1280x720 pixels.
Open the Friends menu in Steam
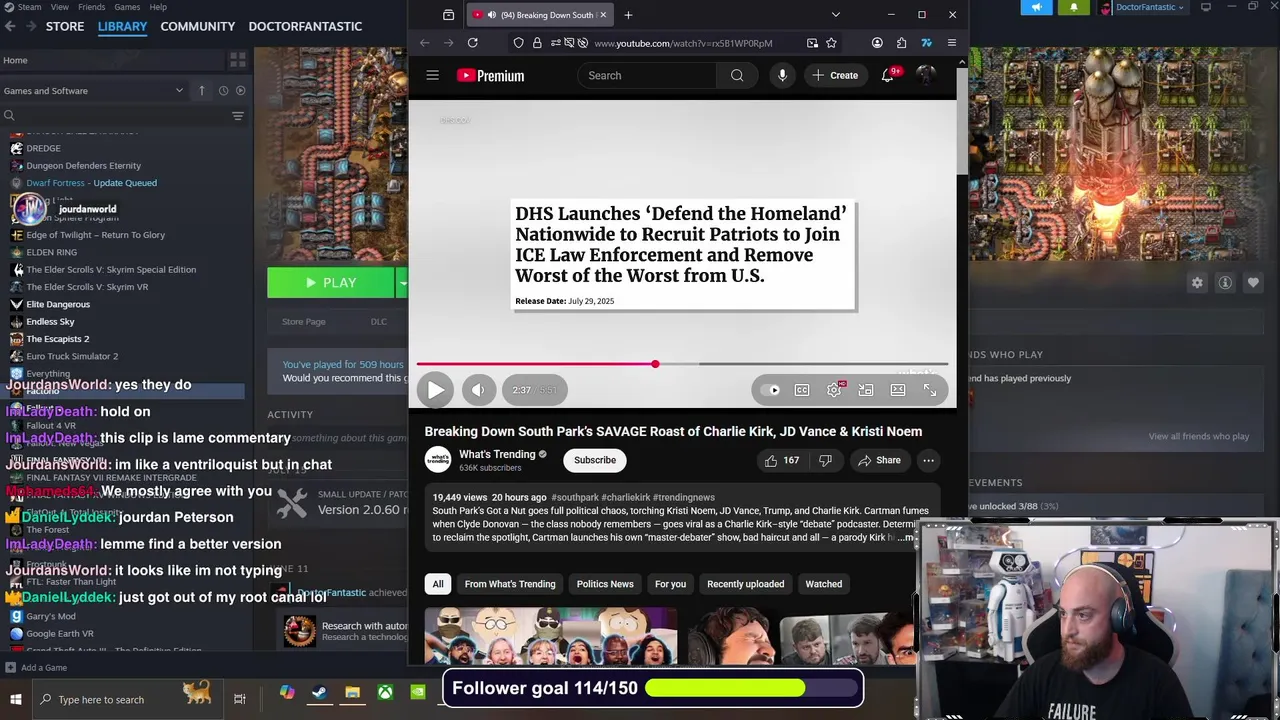tap(91, 7)
